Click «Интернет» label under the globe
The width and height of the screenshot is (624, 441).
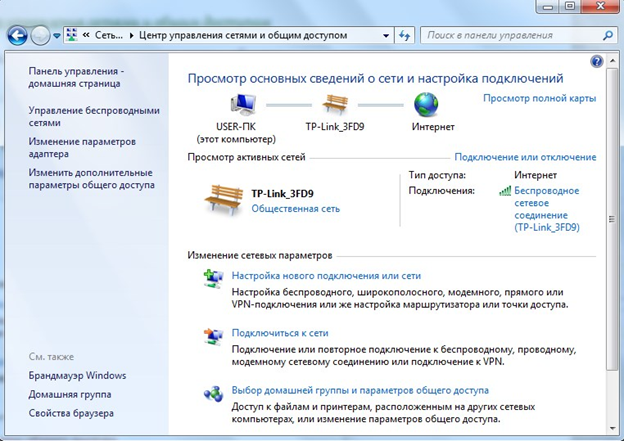(433, 127)
